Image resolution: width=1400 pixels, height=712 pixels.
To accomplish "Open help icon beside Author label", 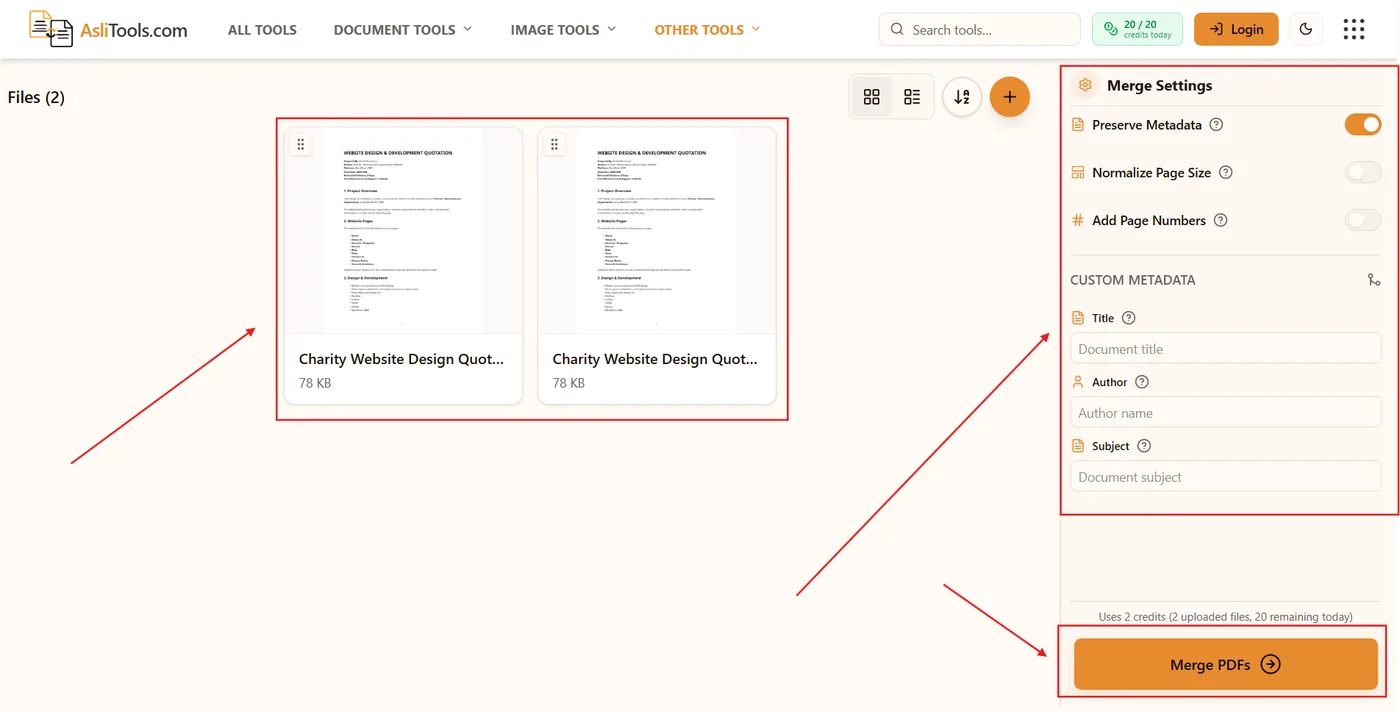I will [1142, 382].
